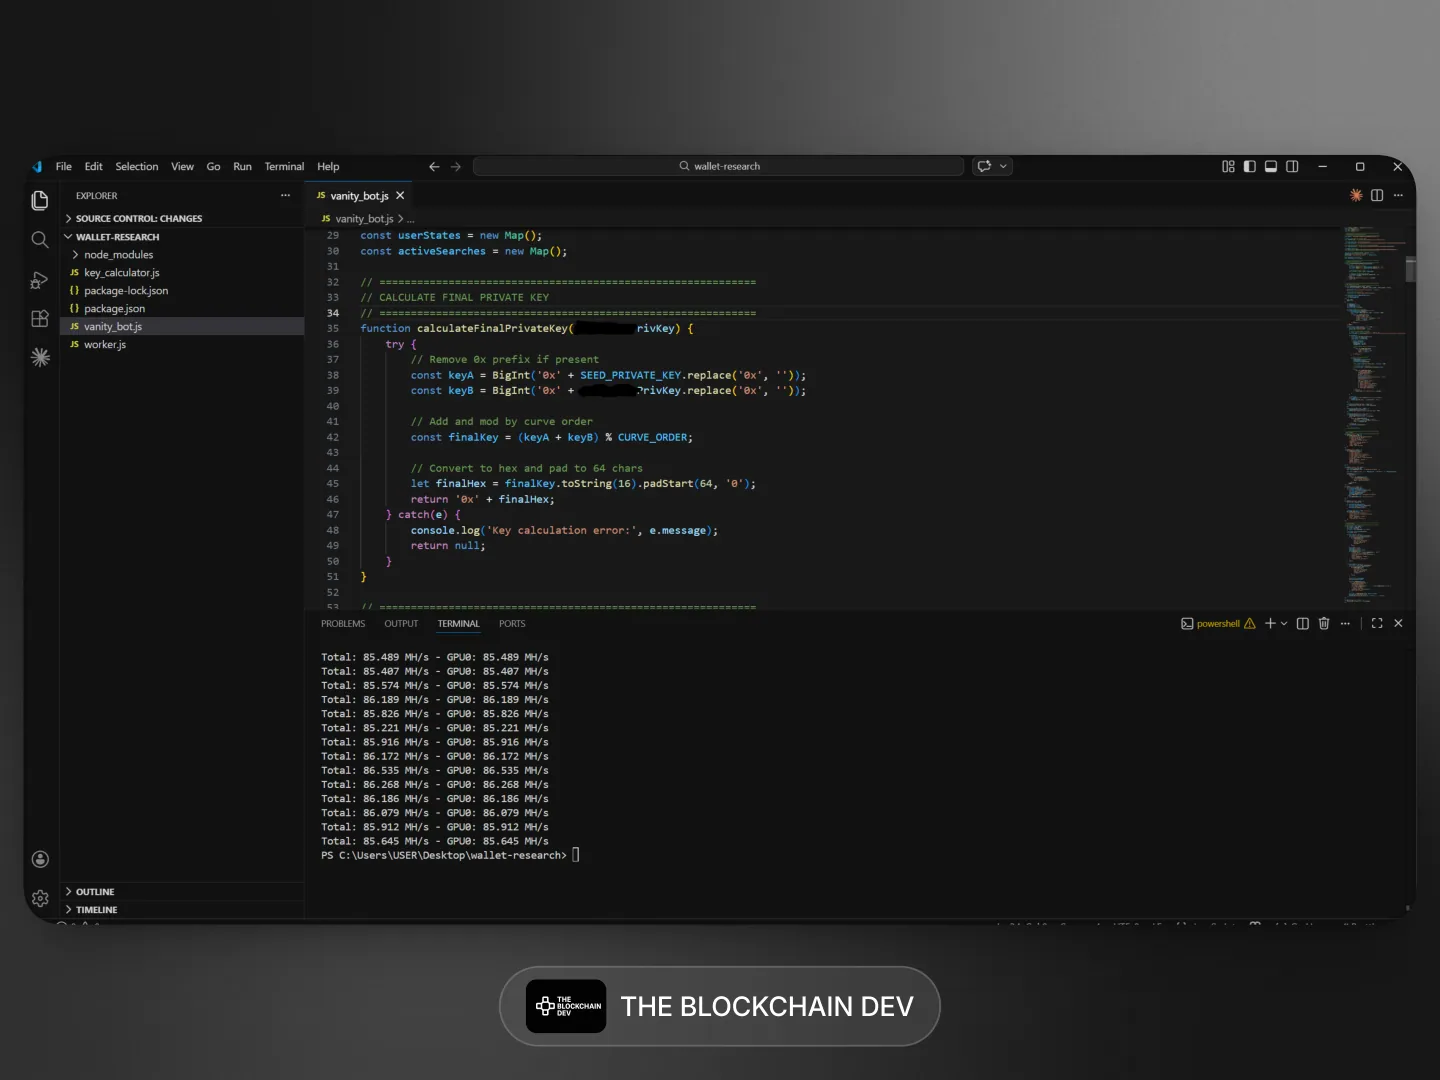
Task: Open the Extensions view
Action: 40,319
